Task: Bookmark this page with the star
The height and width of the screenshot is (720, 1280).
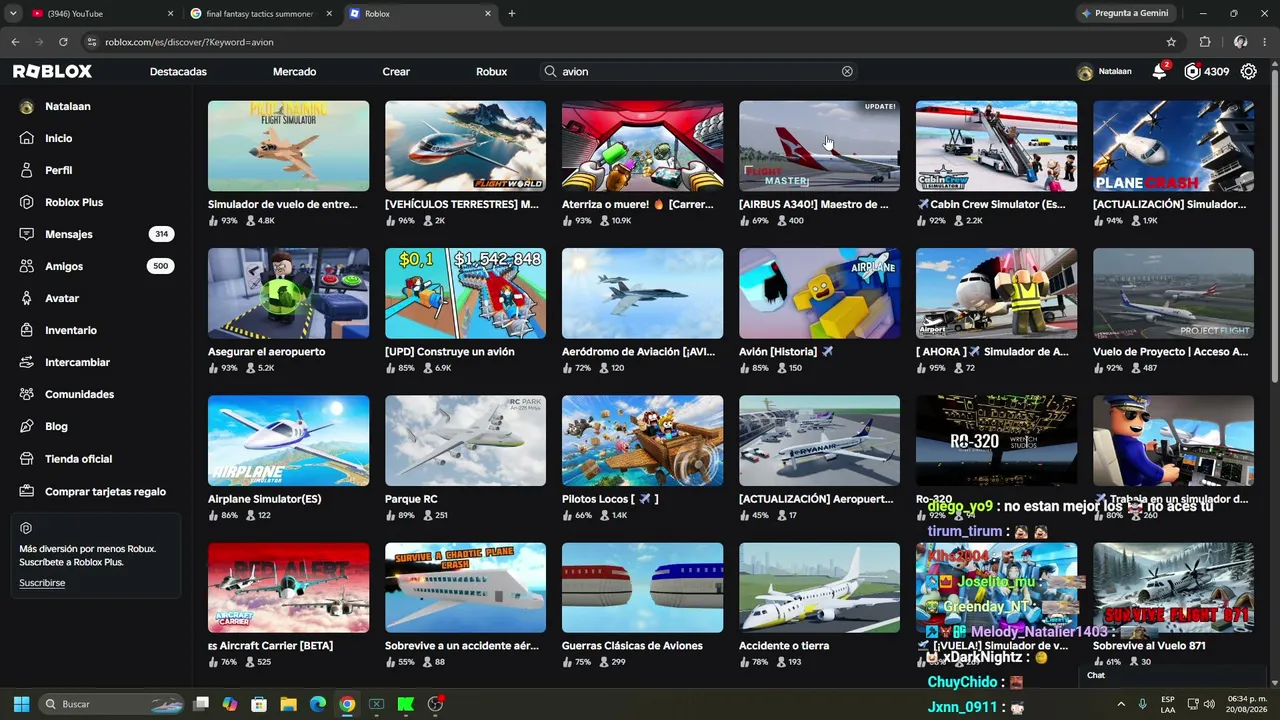Action: pos(1171,42)
